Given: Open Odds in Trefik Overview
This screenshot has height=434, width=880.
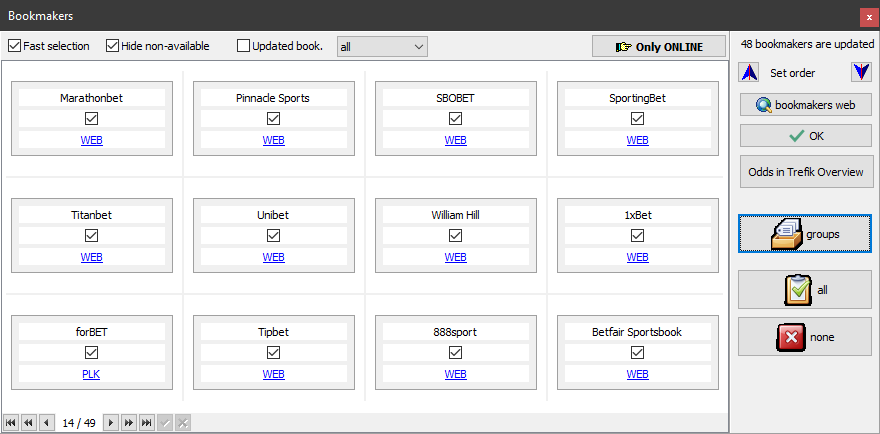Looking at the screenshot, I should click(x=806, y=171).
